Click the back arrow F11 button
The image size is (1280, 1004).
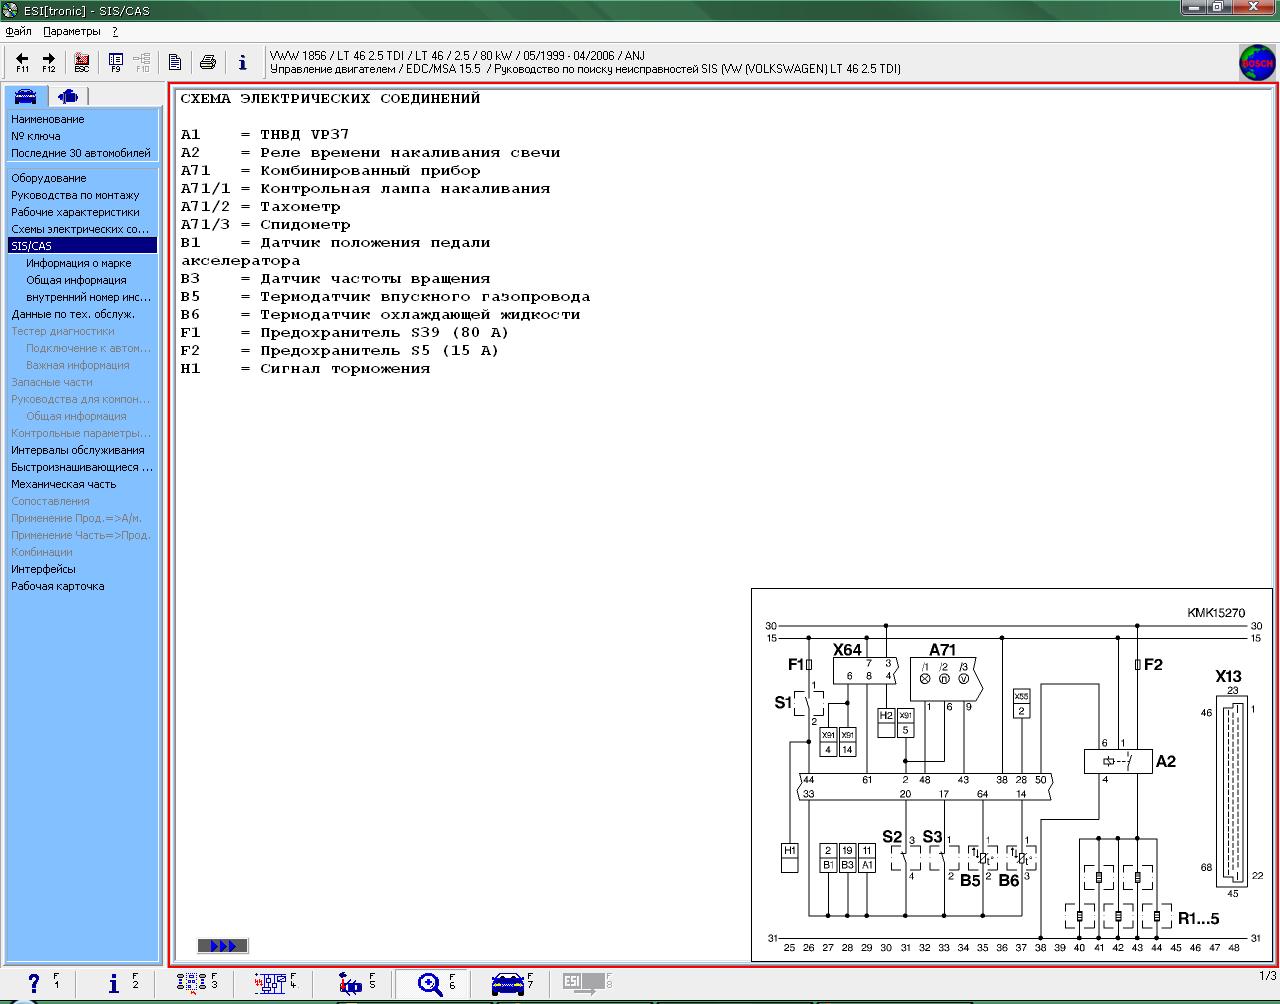[22, 62]
